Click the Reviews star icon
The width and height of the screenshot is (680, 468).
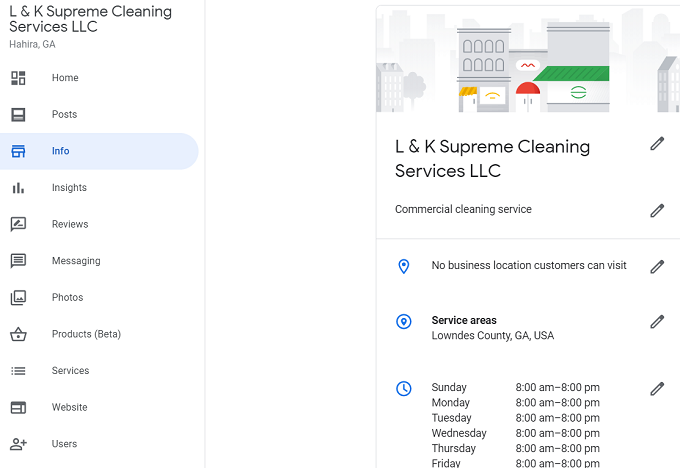(x=18, y=225)
